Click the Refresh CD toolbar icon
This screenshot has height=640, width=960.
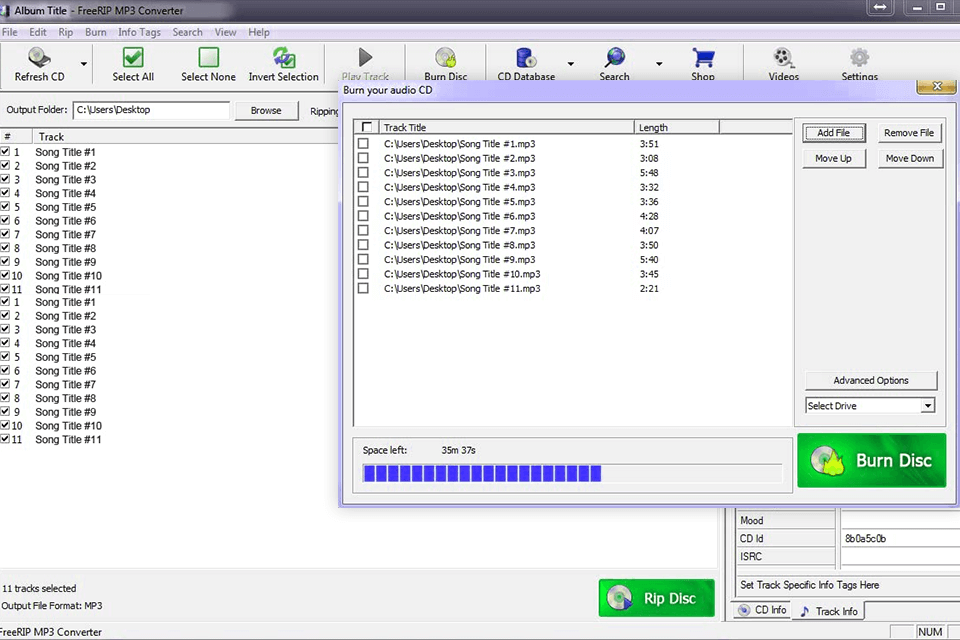(39, 58)
